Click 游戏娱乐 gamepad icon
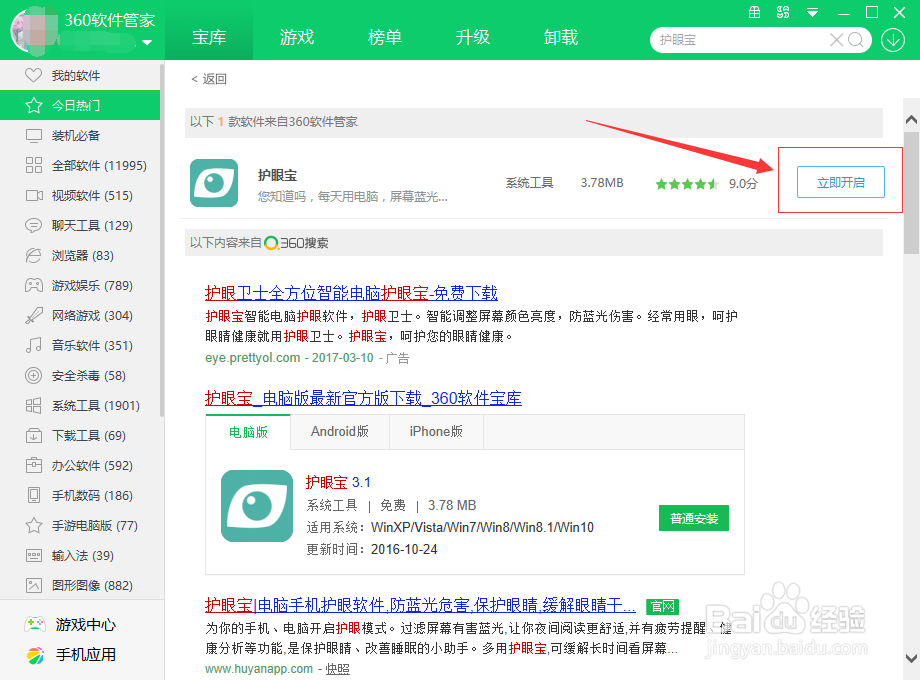Viewport: 920px width, 680px height. tap(33, 285)
